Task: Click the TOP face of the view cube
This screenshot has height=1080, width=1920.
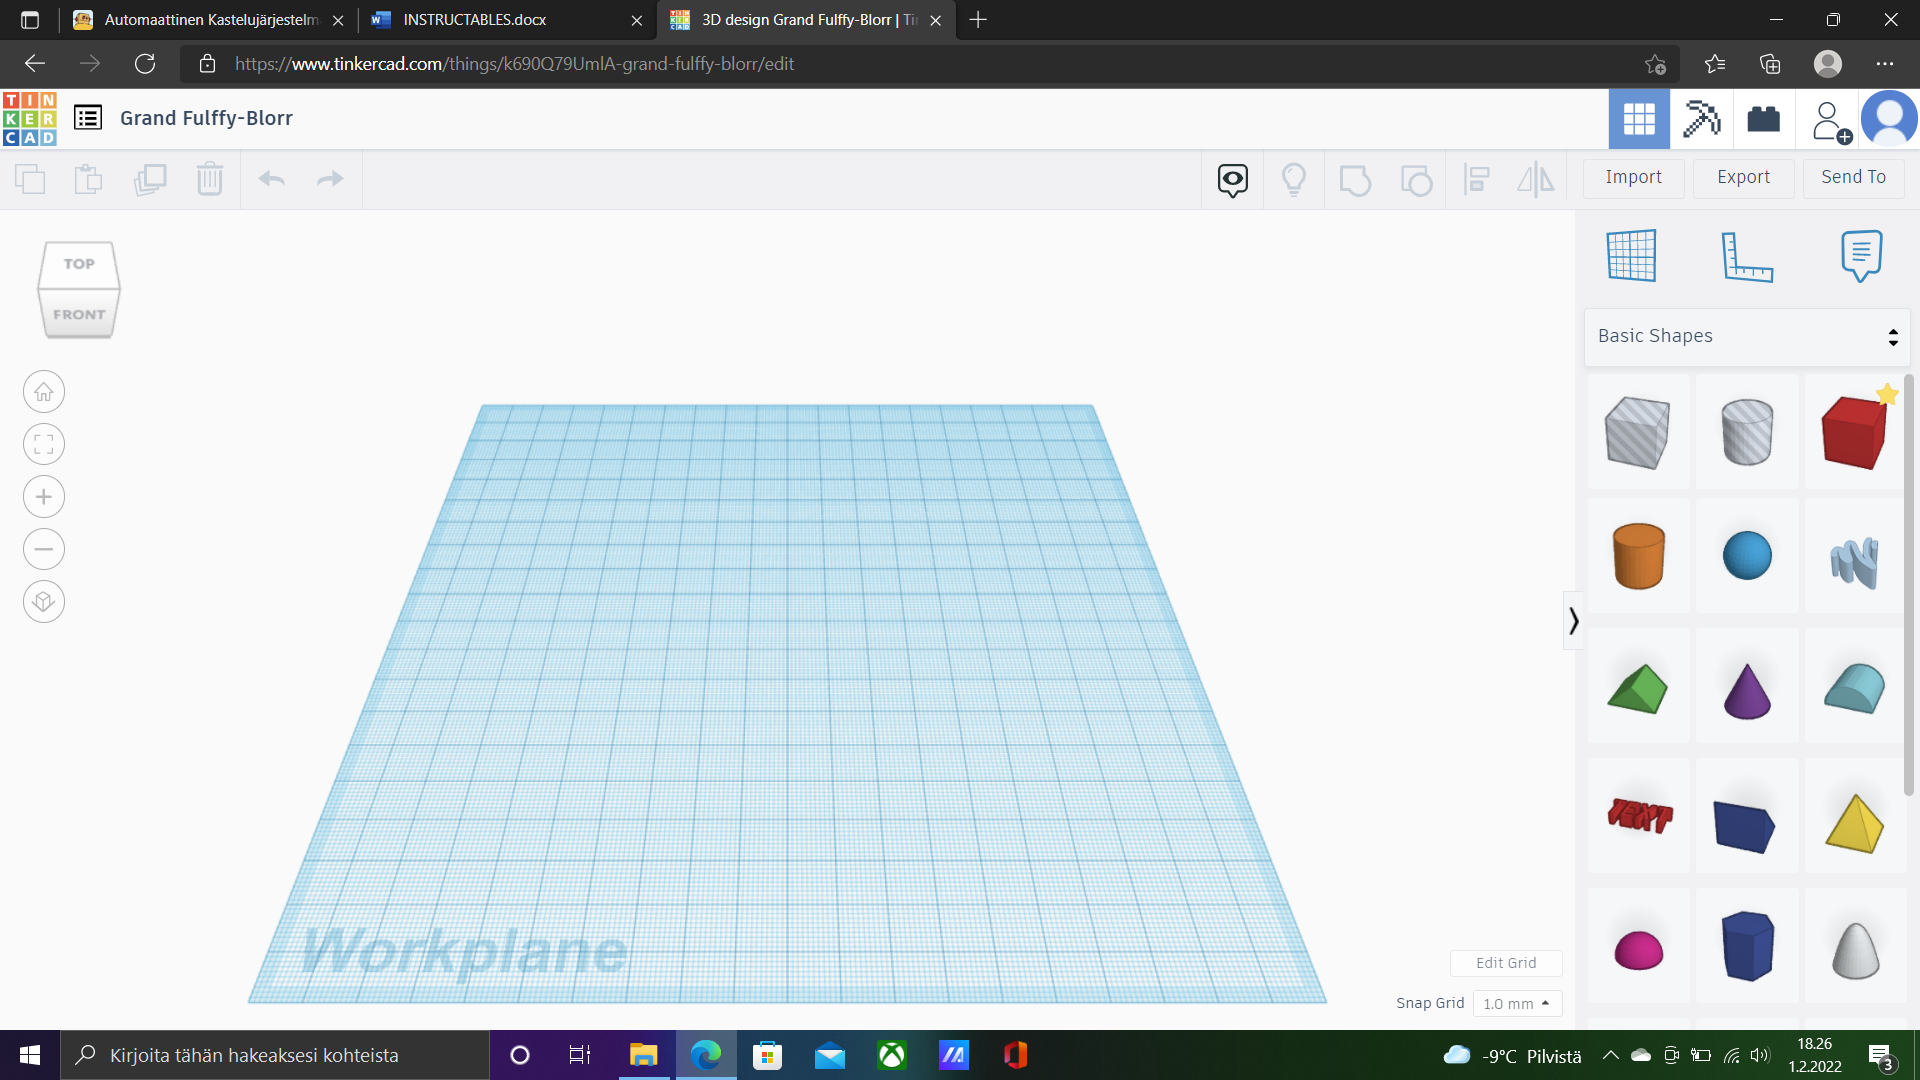Action: click(79, 264)
